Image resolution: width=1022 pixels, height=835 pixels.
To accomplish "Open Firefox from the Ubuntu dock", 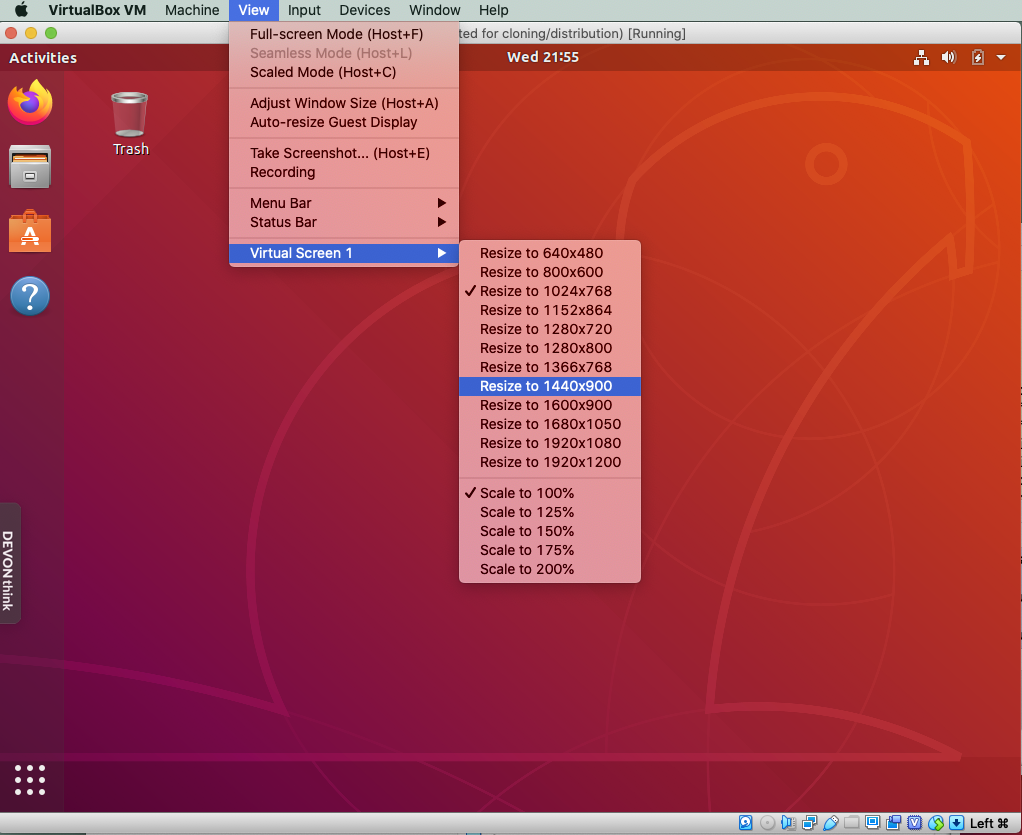I will 30,102.
